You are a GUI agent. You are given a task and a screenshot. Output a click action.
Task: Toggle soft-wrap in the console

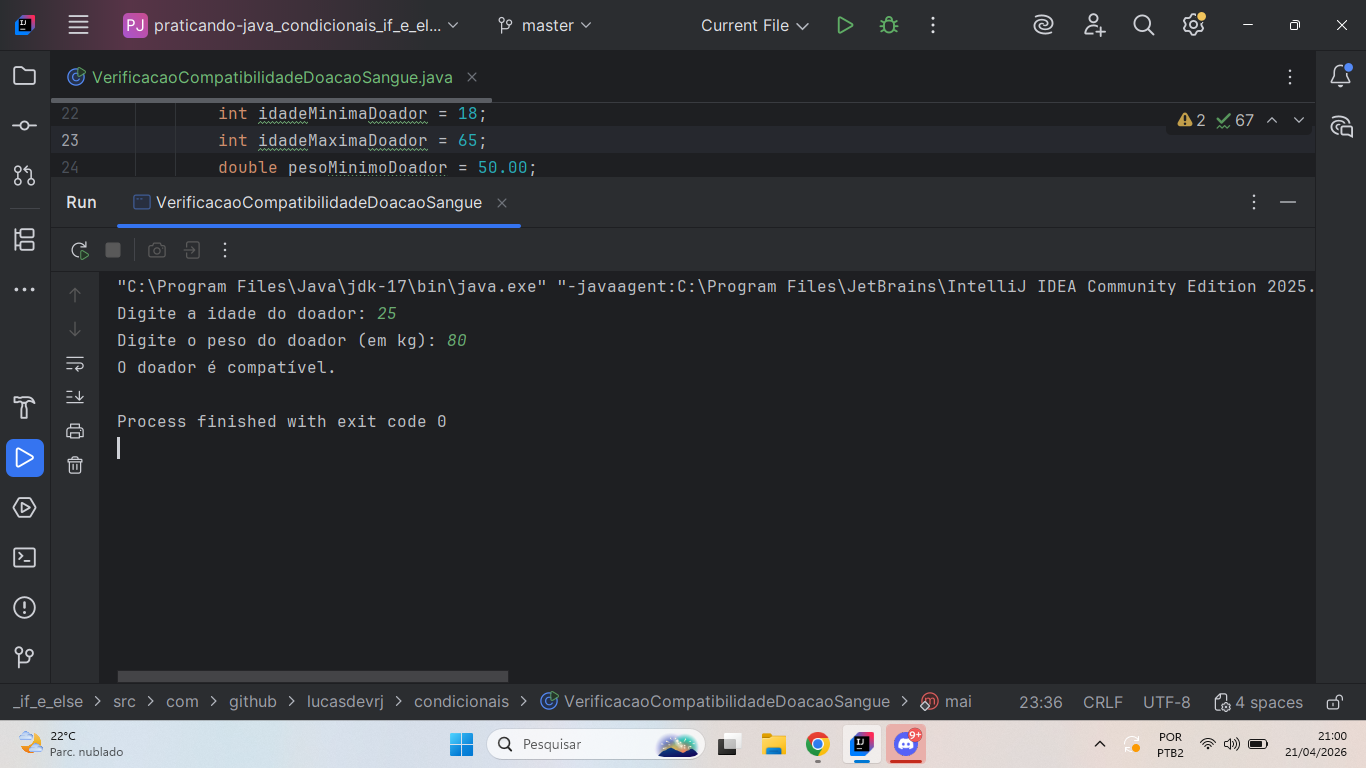coord(75,363)
